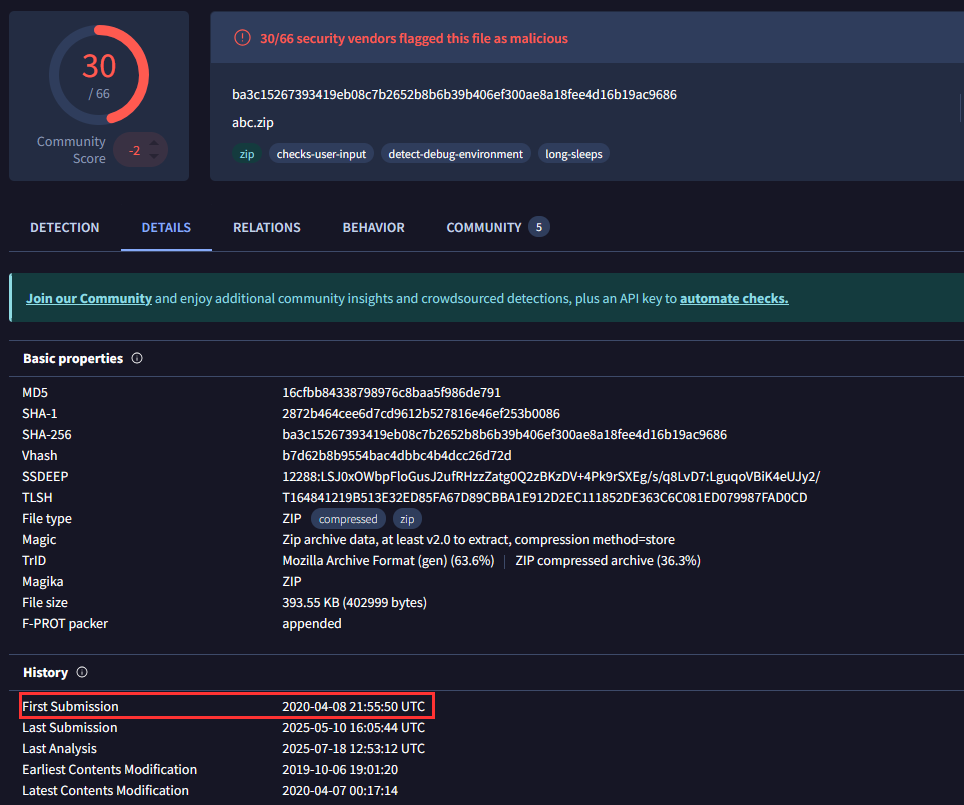Click the green 'zip' tag under abc.zip
The height and width of the screenshot is (805, 964).
246,154
